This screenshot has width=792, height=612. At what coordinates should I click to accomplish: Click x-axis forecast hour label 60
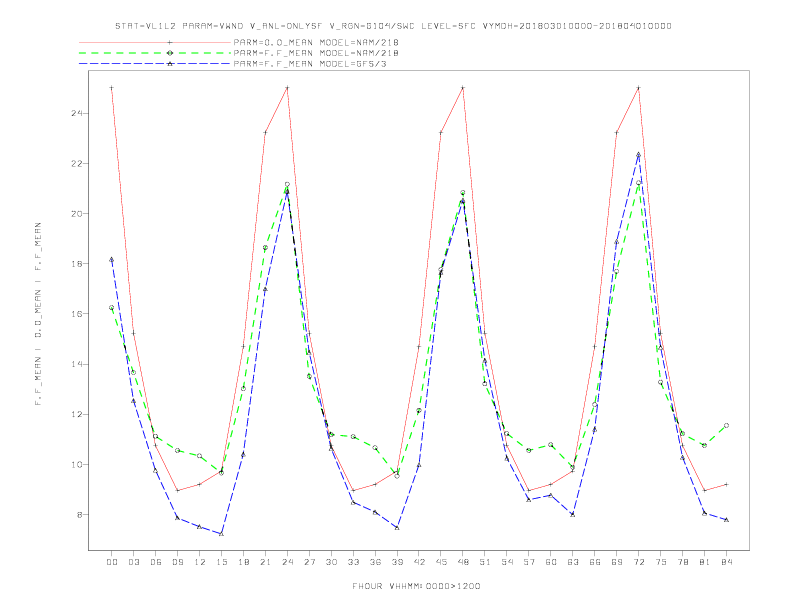coord(551,562)
